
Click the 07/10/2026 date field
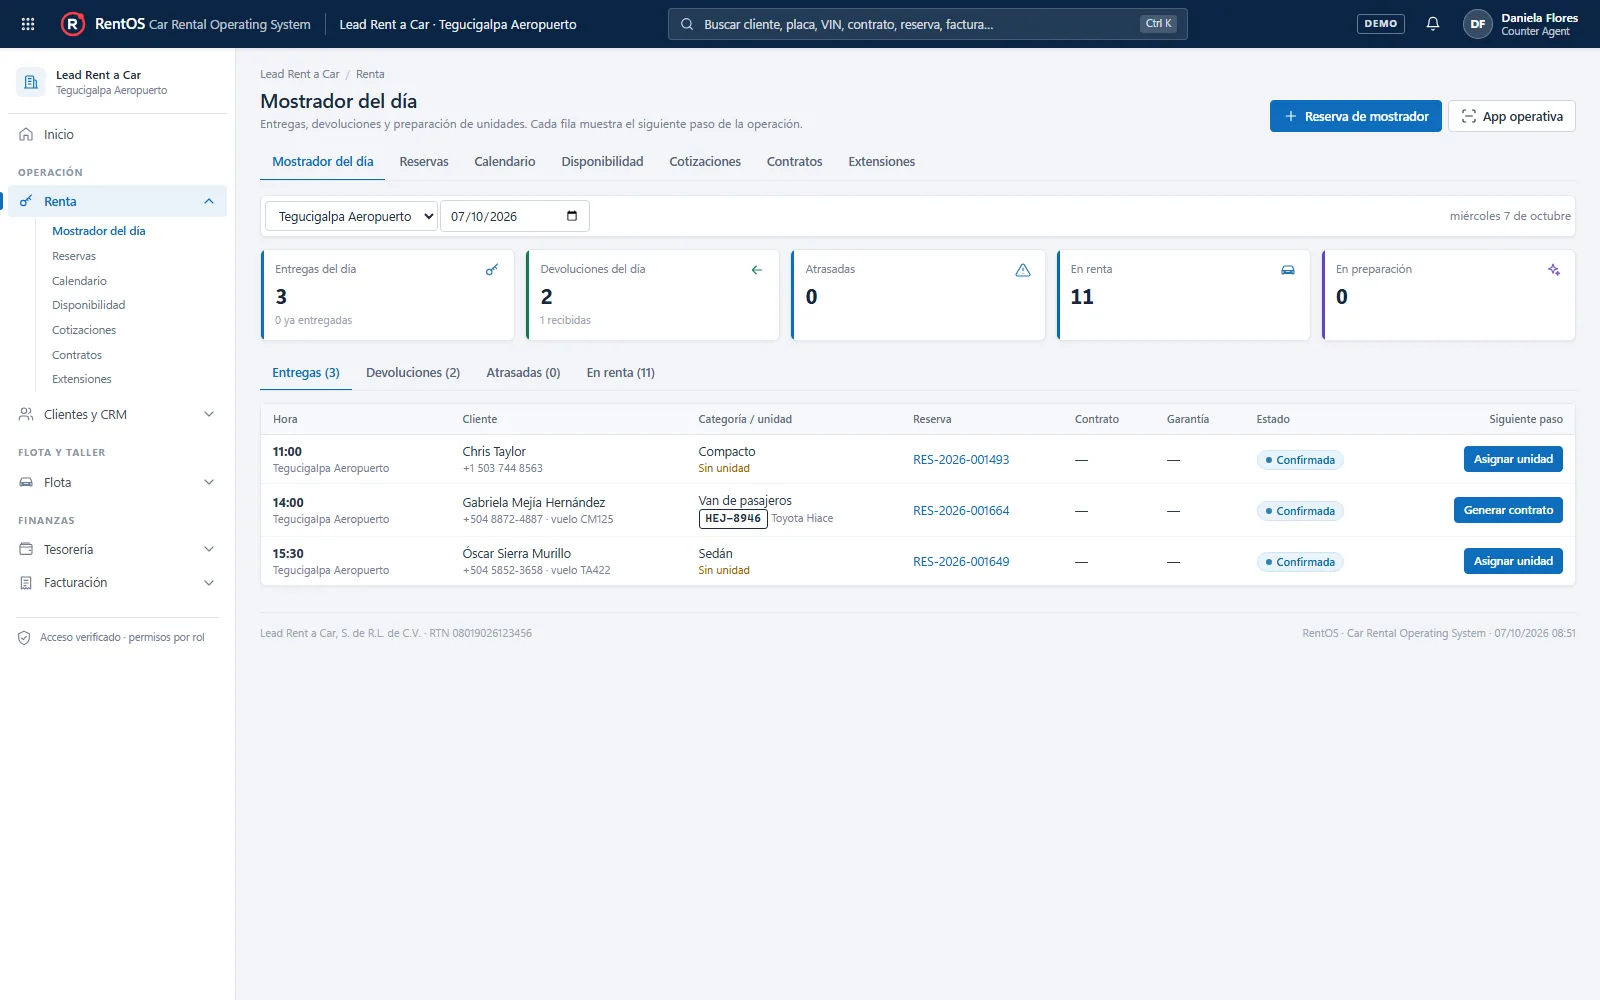(x=514, y=216)
